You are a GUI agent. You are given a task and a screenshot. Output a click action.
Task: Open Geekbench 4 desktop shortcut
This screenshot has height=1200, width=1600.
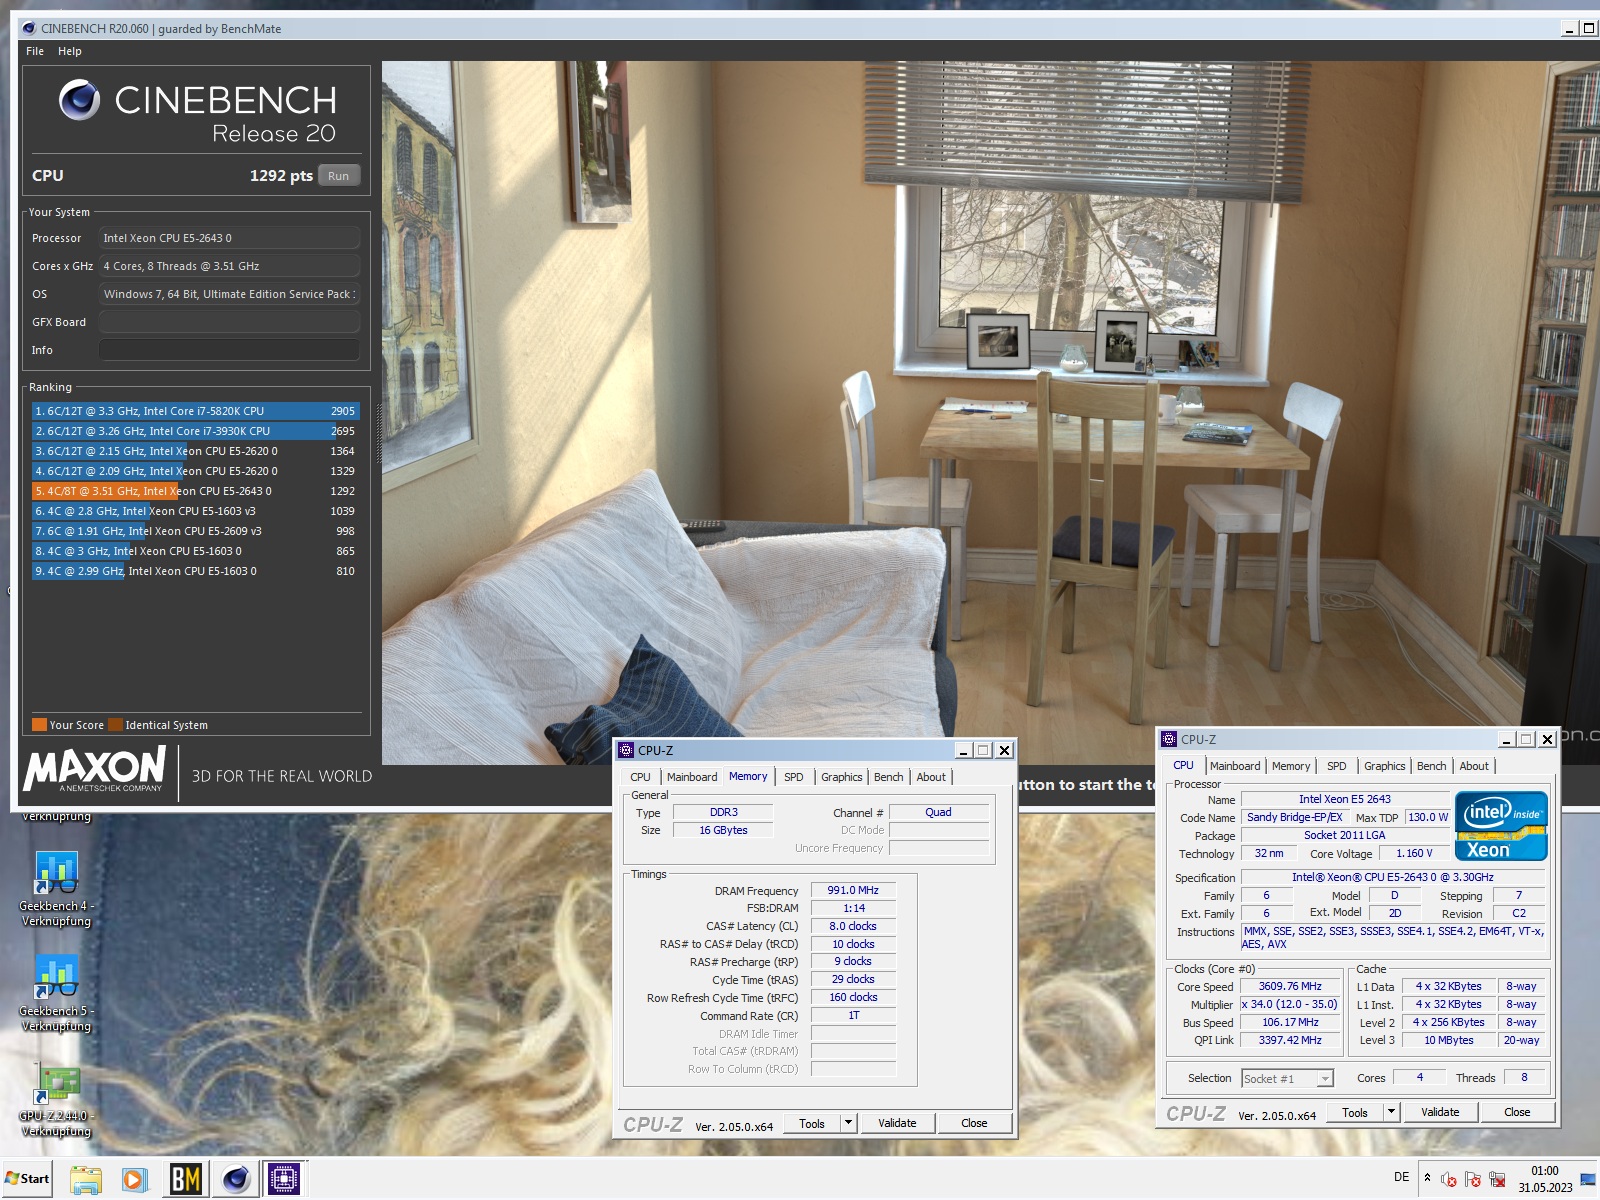click(57, 890)
